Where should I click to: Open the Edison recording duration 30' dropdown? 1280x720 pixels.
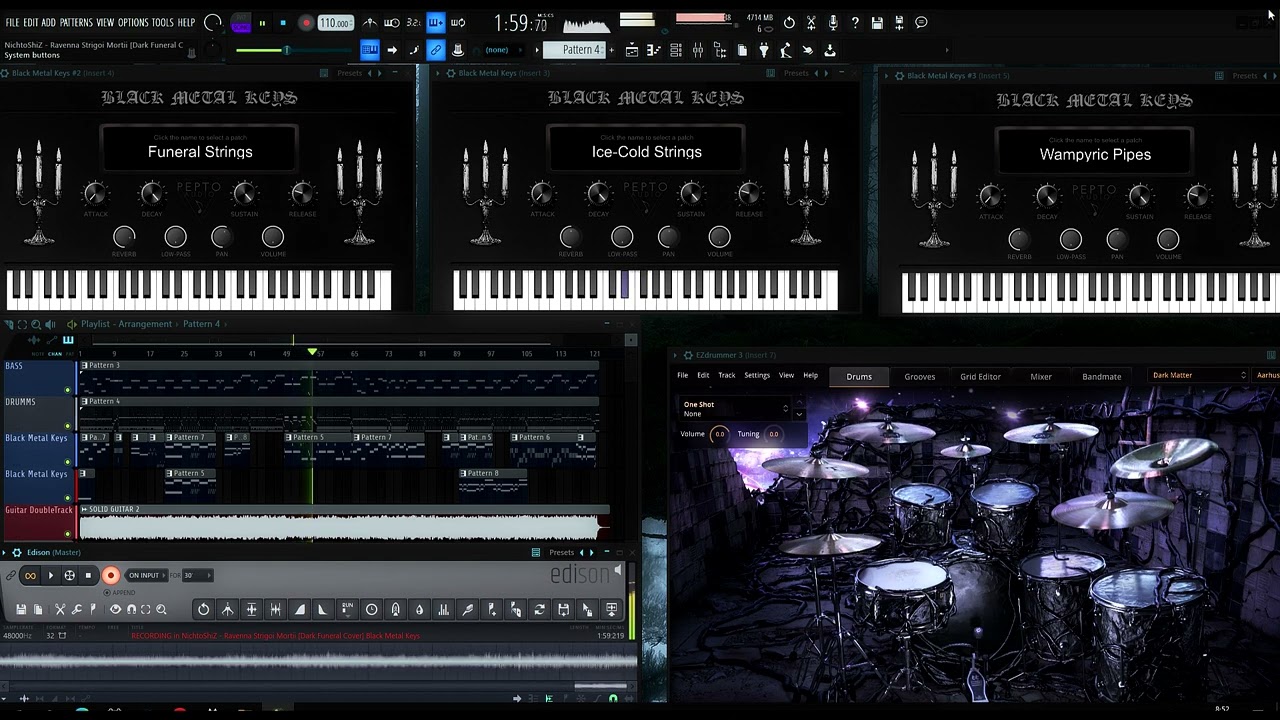coord(197,575)
